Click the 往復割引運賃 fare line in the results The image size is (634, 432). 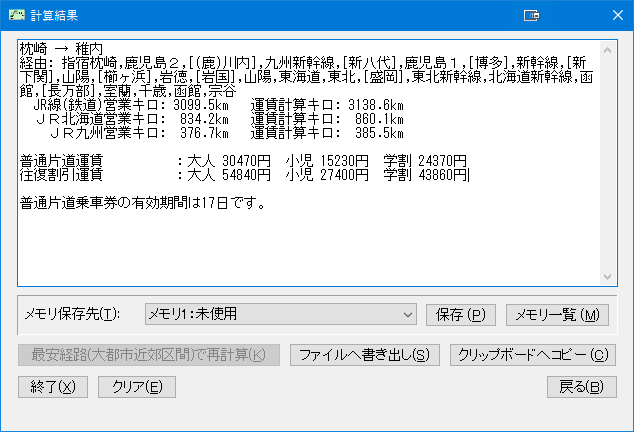click(240, 174)
